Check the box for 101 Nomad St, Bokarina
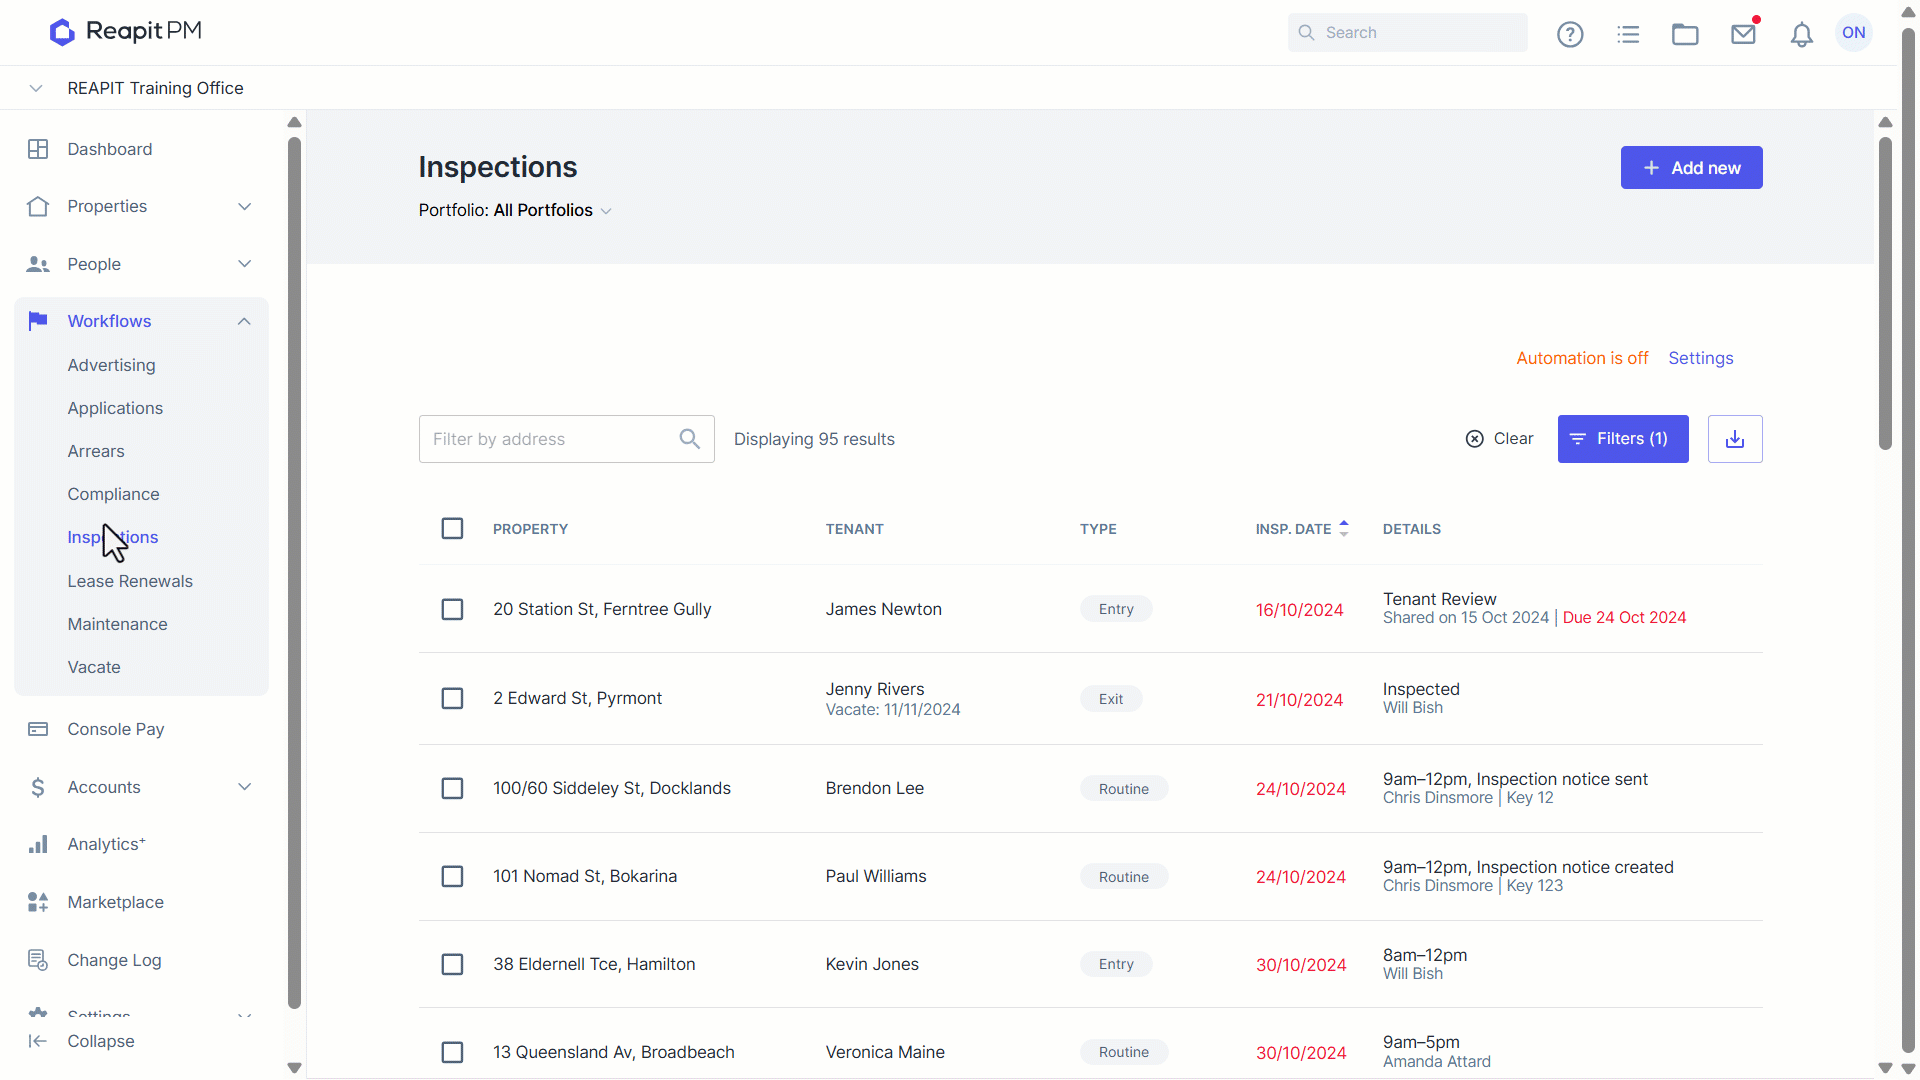Image resolution: width=1920 pixels, height=1080 pixels. point(452,876)
